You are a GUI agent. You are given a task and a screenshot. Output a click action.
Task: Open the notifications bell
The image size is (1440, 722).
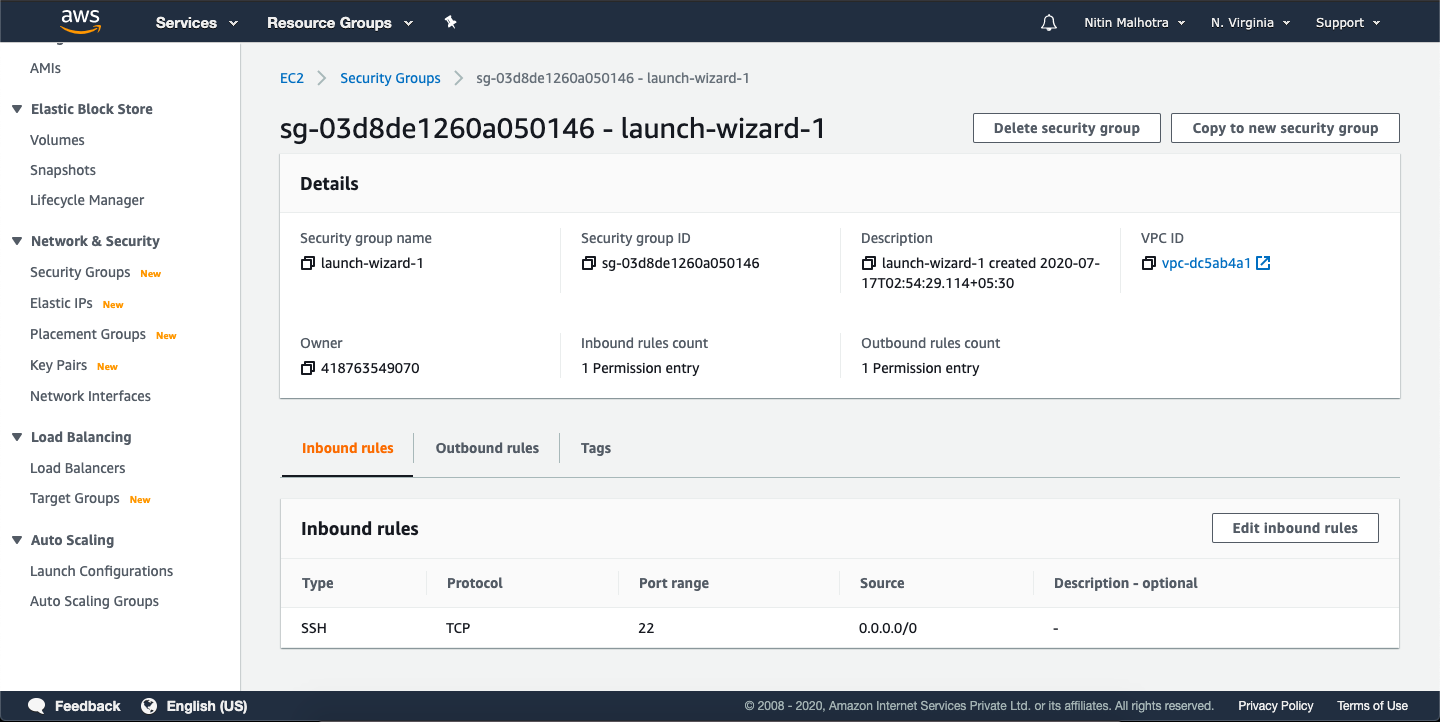click(x=1049, y=22)
